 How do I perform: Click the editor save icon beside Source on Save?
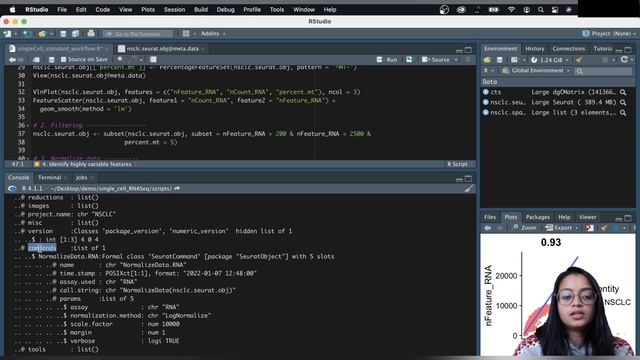tap(51, 60)
